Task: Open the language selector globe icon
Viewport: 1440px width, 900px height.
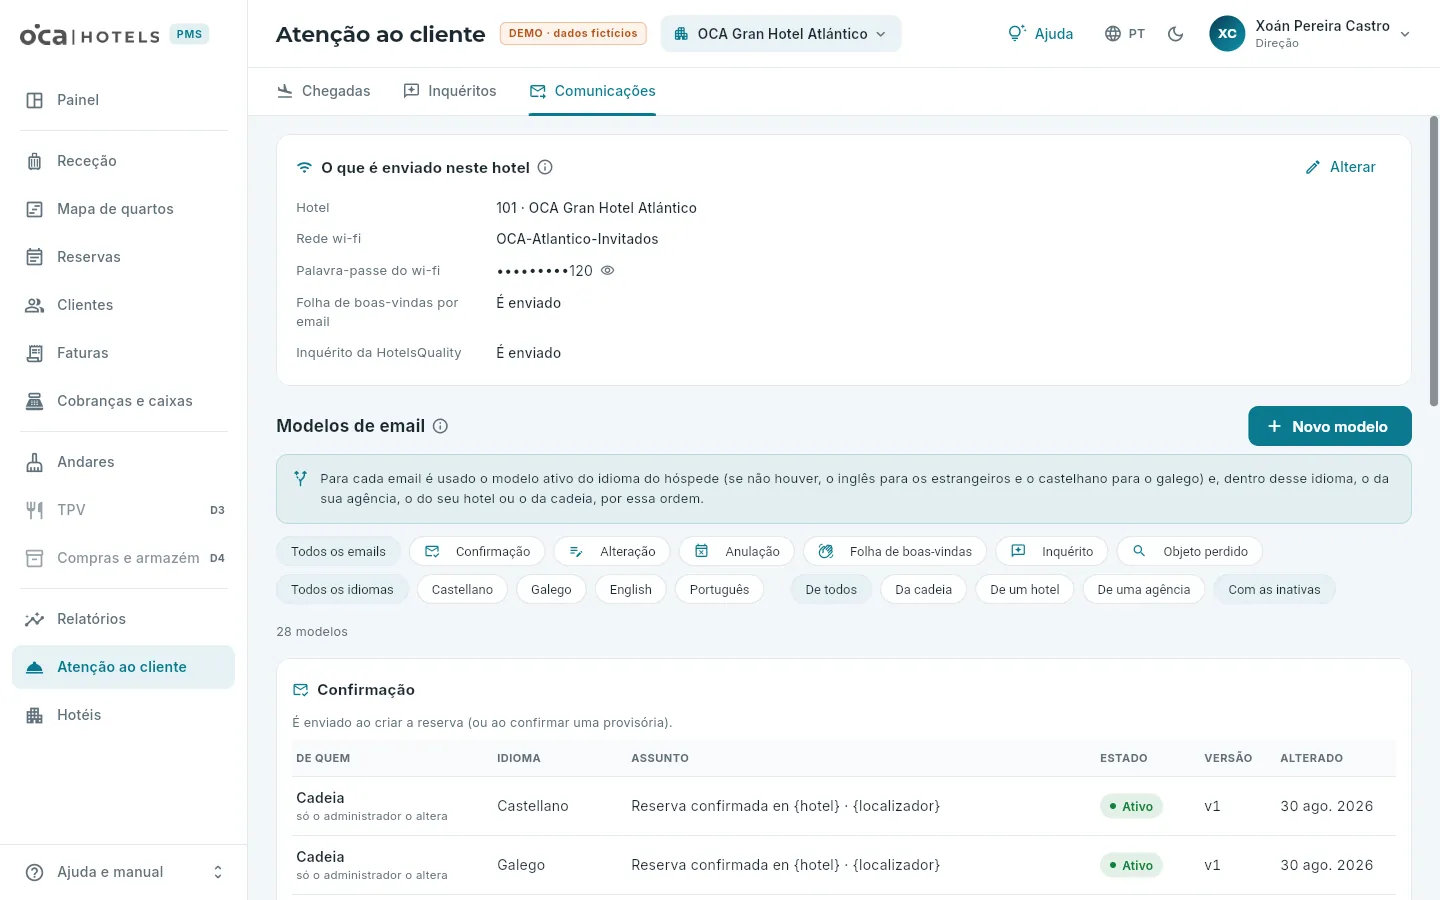Action: pos(1125,34)
